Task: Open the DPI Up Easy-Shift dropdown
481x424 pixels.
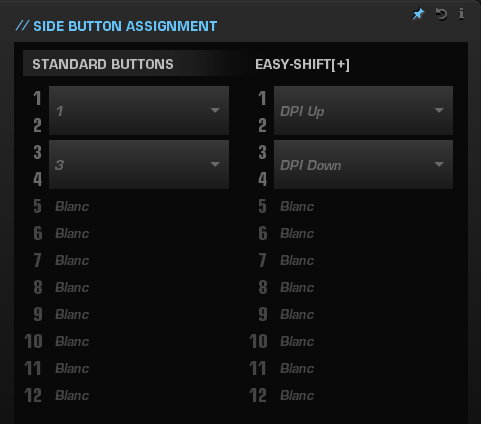Action: (363, 111)
